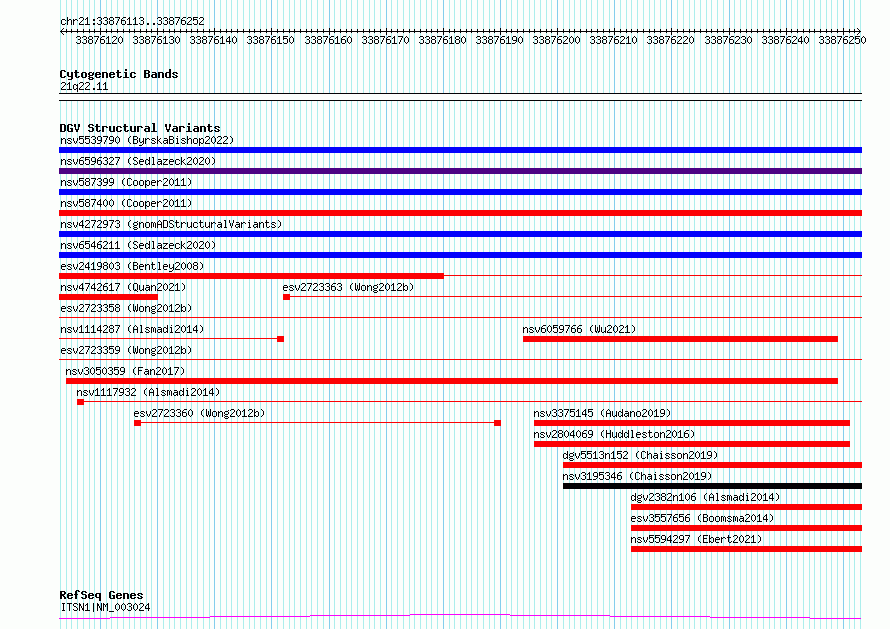
Task: Open esv2723360 (Wong2012b) label
Action: [199, 413]
